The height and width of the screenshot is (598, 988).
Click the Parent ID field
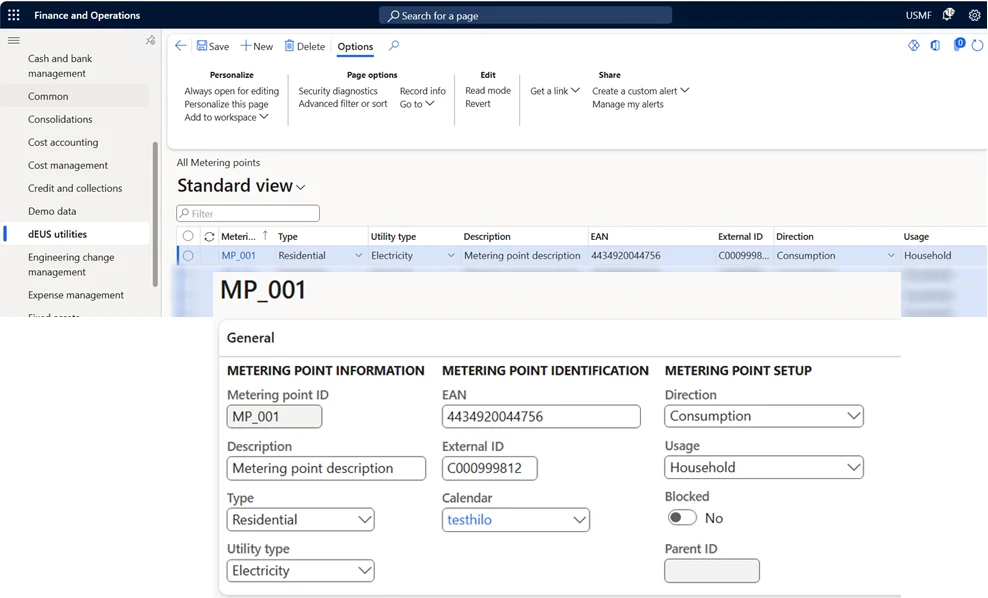[x=711, y=571]
